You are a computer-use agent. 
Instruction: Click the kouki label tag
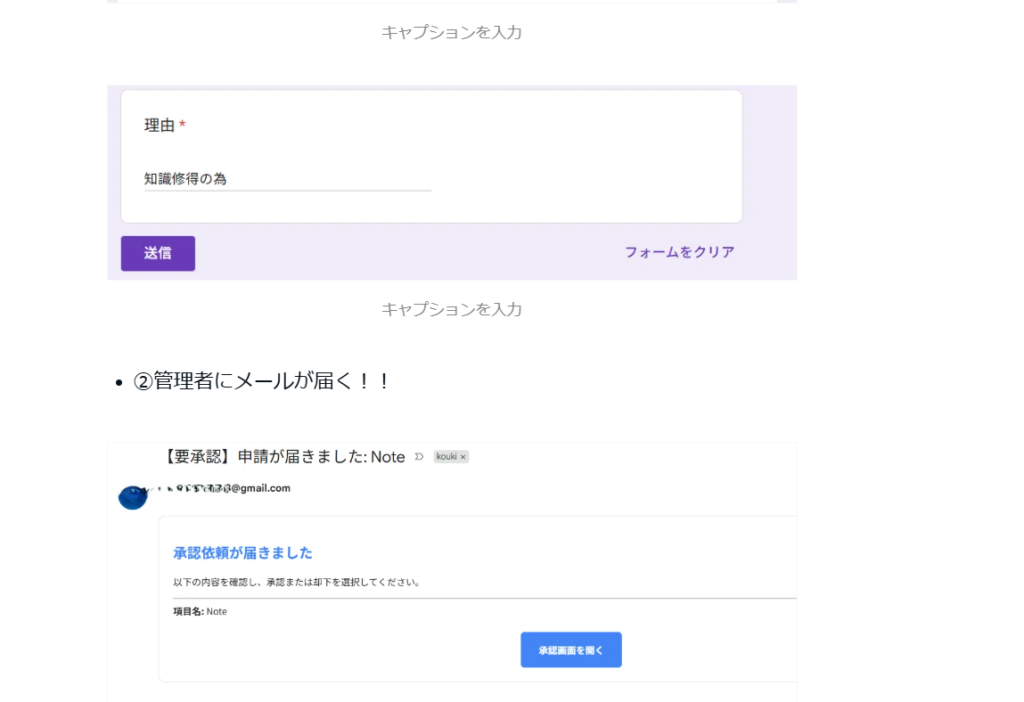446,457
